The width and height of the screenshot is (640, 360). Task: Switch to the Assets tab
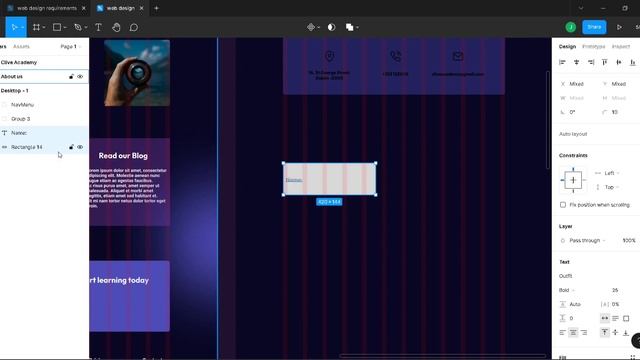point(21,47)
